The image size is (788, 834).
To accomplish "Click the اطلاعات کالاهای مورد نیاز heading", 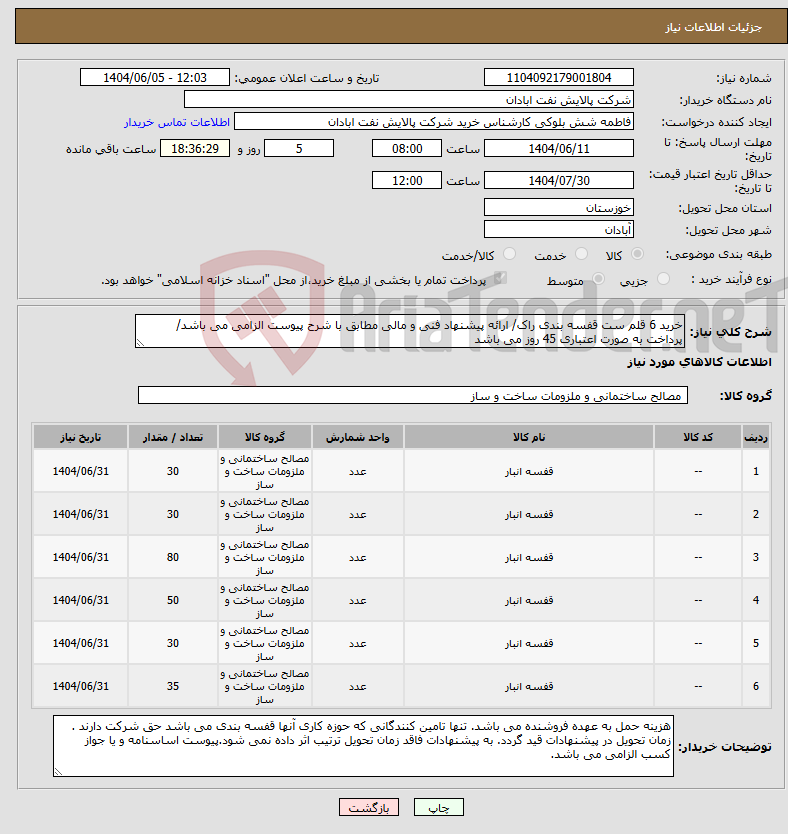I will [x=699, y=362].
